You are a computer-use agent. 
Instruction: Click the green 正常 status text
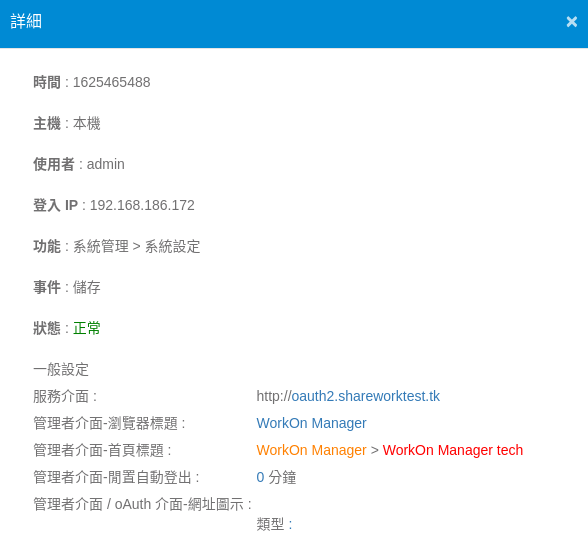click(x=87, y=328)
